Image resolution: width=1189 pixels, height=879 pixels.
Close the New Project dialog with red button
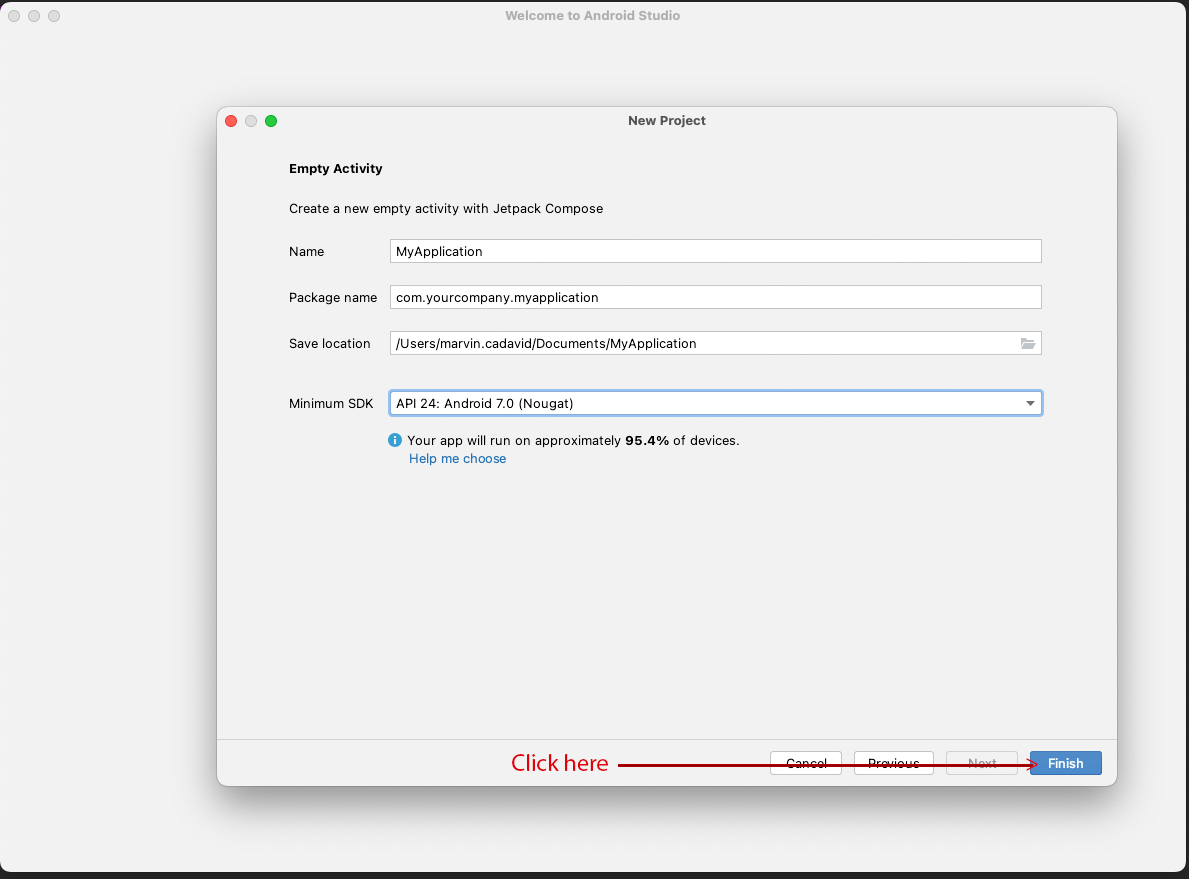click(231, 121)
